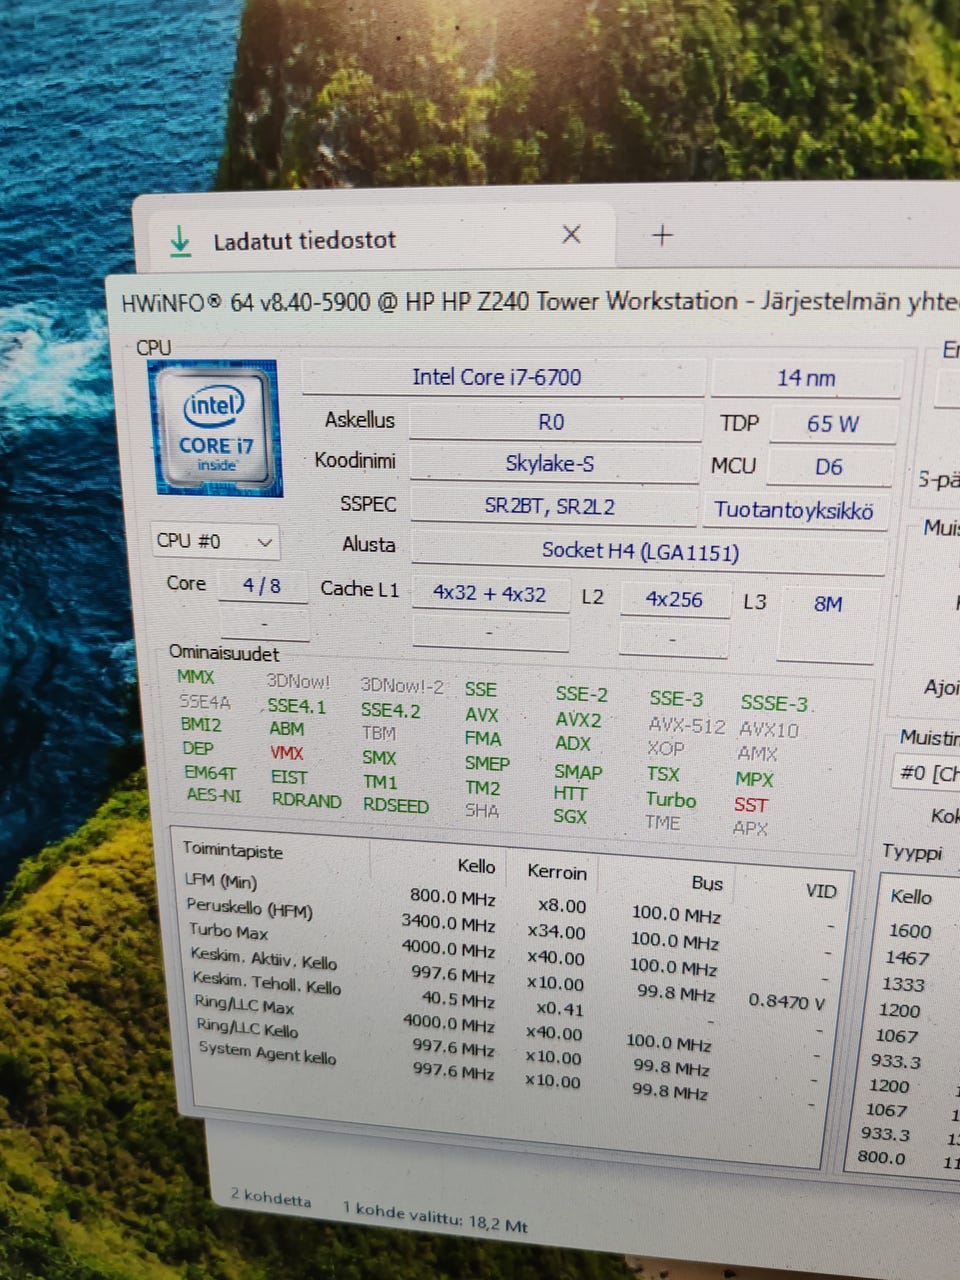Click the RDSEED feature label
This screenshot has height=1280, width=960.
[395, 805]
